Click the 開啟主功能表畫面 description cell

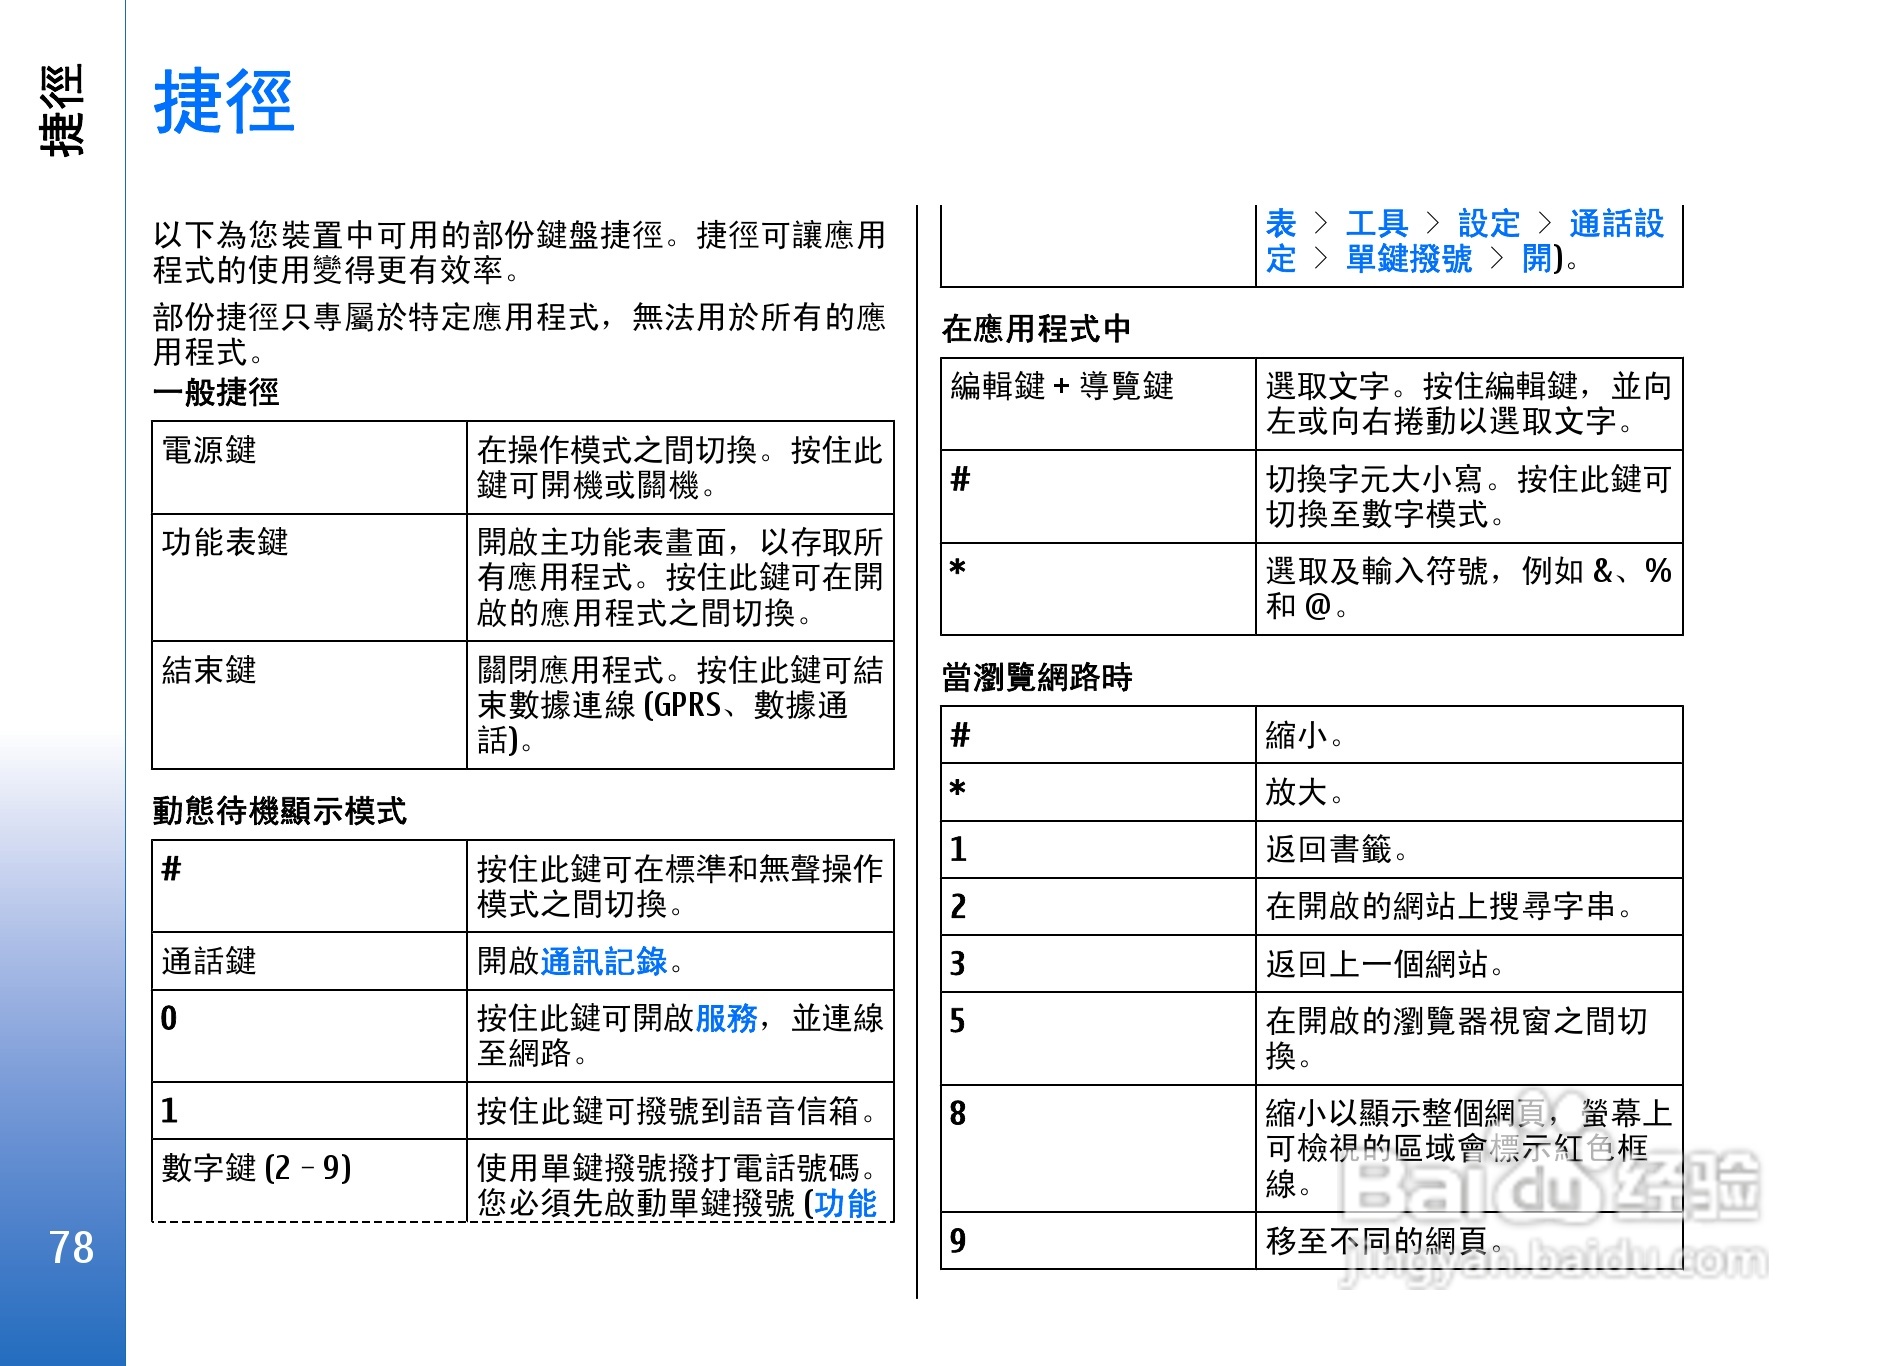click(x=680, y=578)
